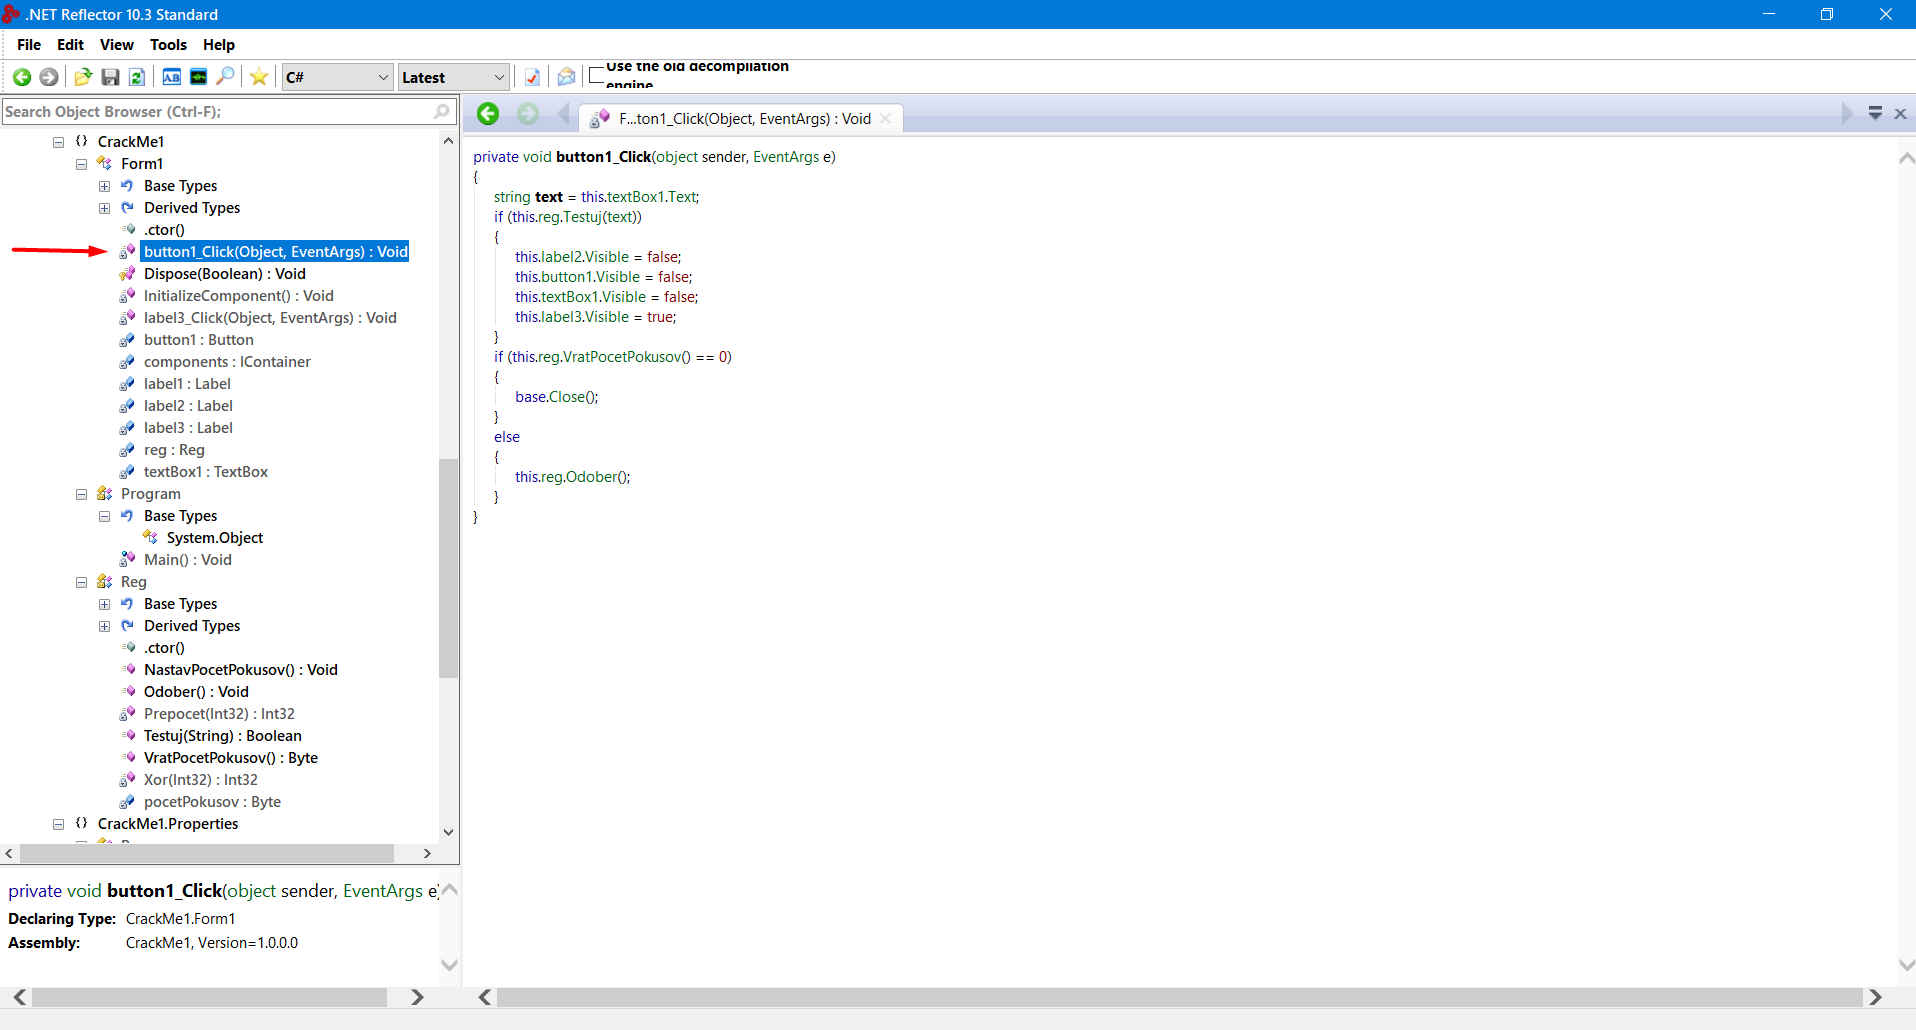Open the File menu
Viewport: 1916px width, 1030px height.
29,45
